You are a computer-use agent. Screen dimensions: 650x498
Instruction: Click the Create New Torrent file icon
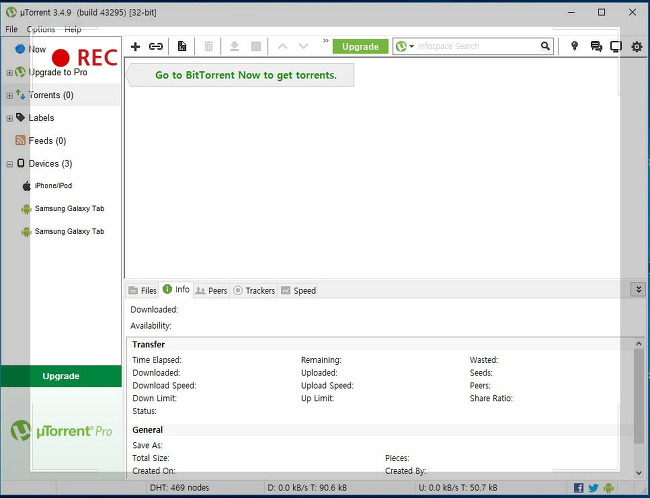pos(182,46)
